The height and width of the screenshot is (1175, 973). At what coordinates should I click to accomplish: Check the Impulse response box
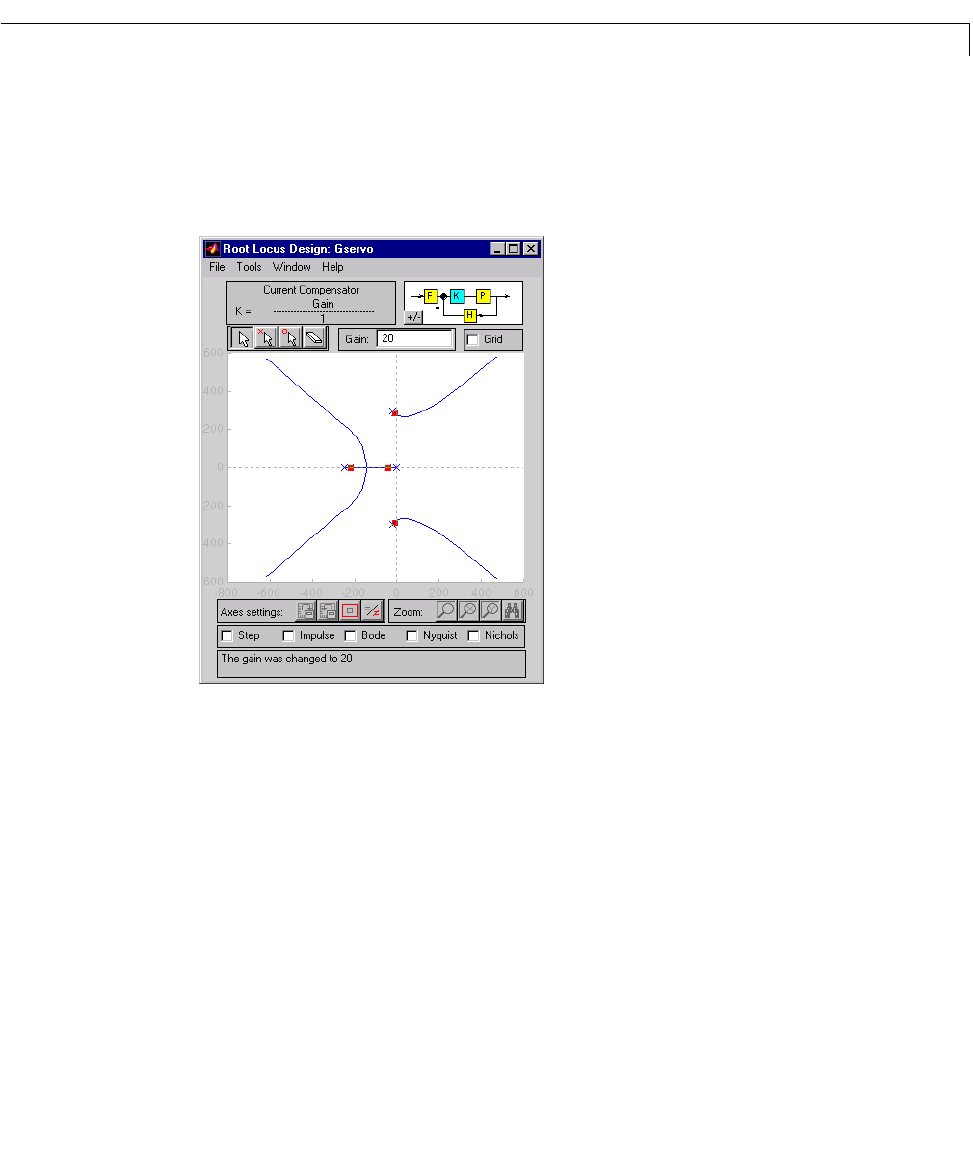coord(289,636)
